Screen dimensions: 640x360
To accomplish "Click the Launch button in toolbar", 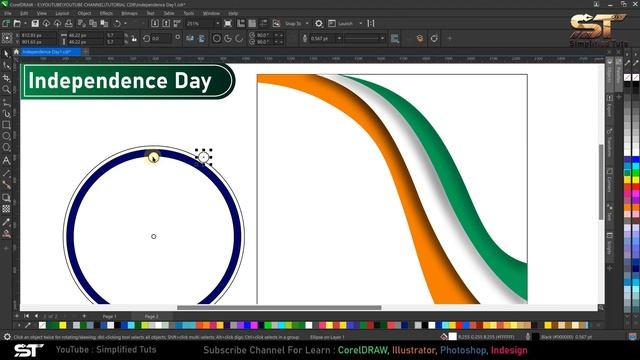I will pos(341,24).
